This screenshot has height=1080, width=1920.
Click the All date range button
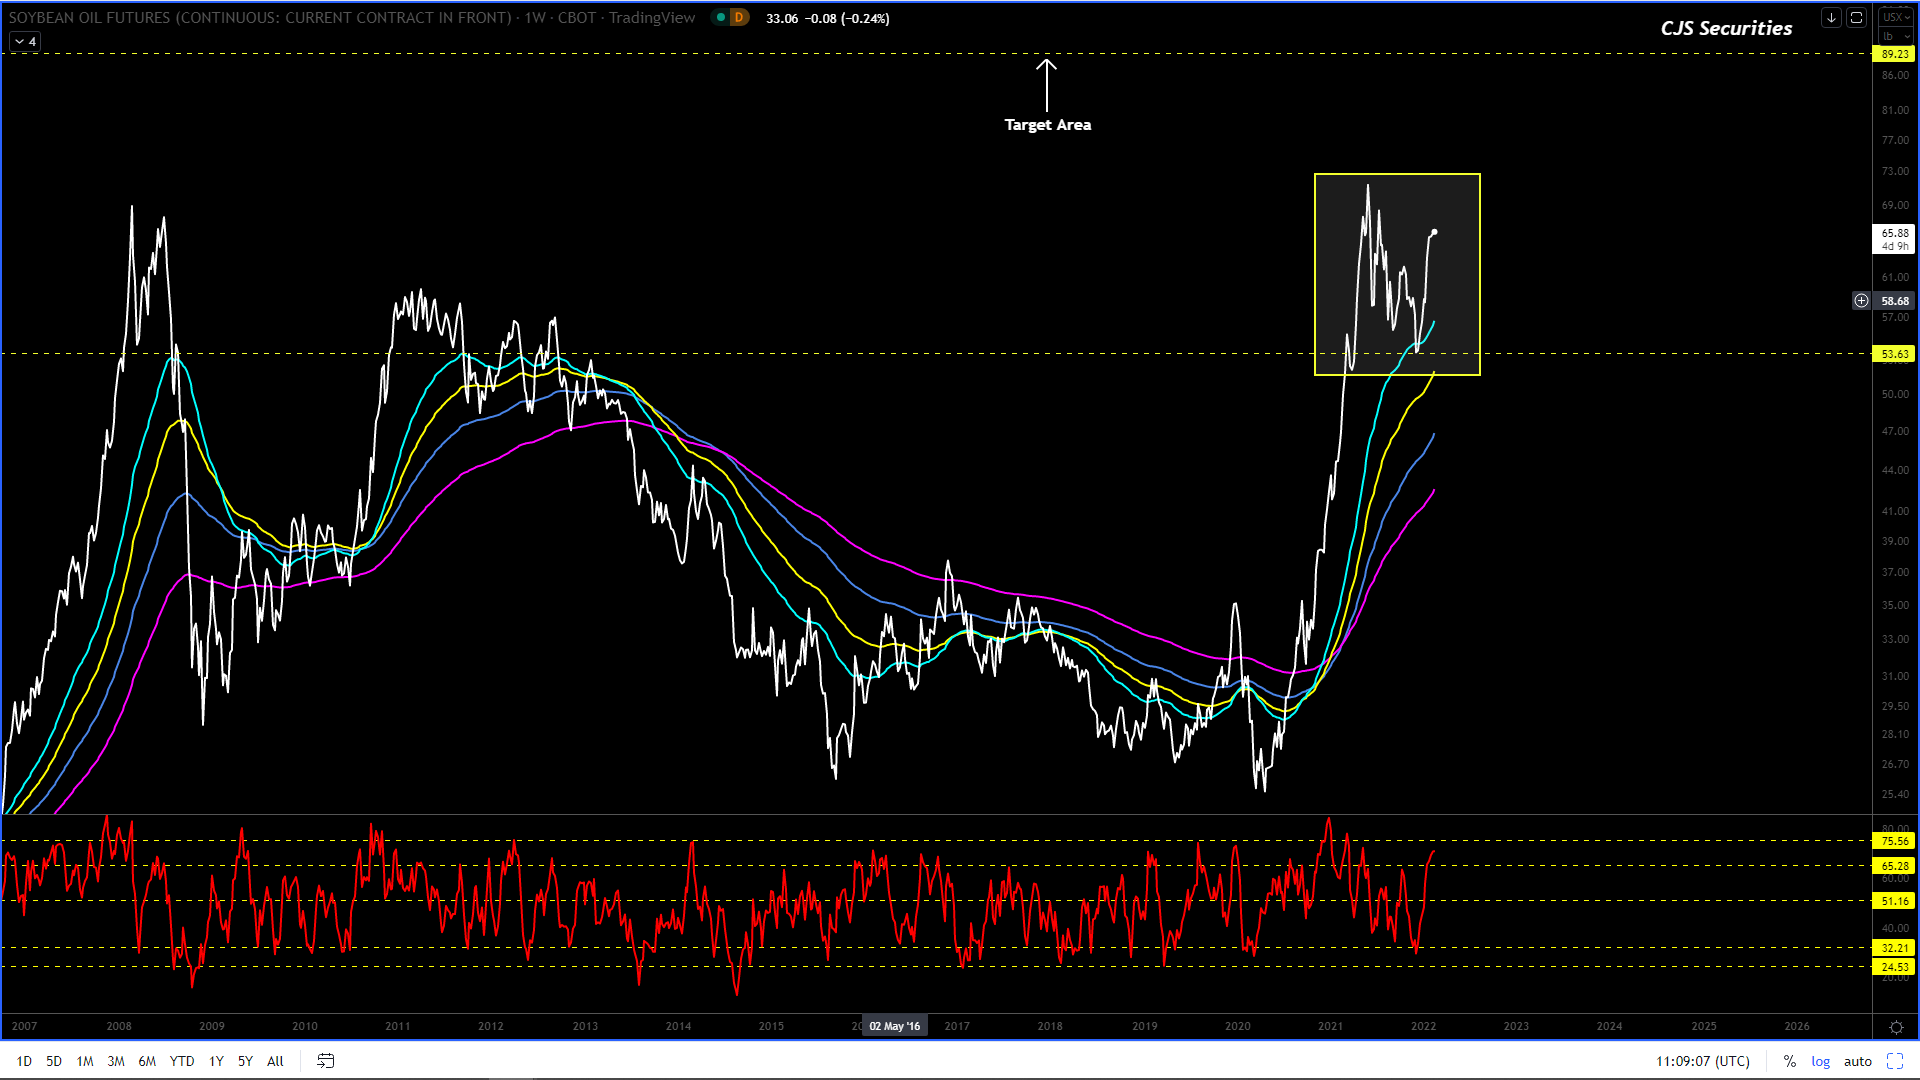275,1061
